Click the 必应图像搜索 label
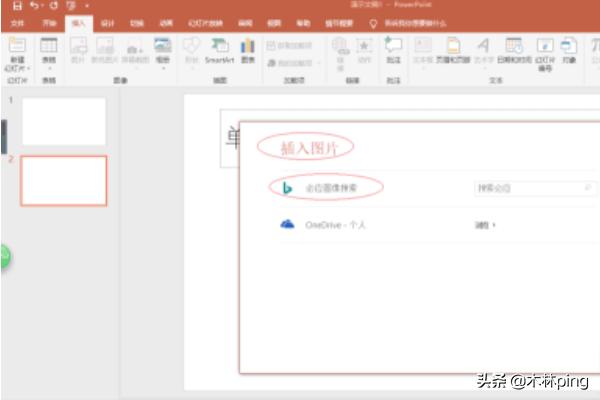Screen dimensions: 600x400 click(x=331, y=188)
